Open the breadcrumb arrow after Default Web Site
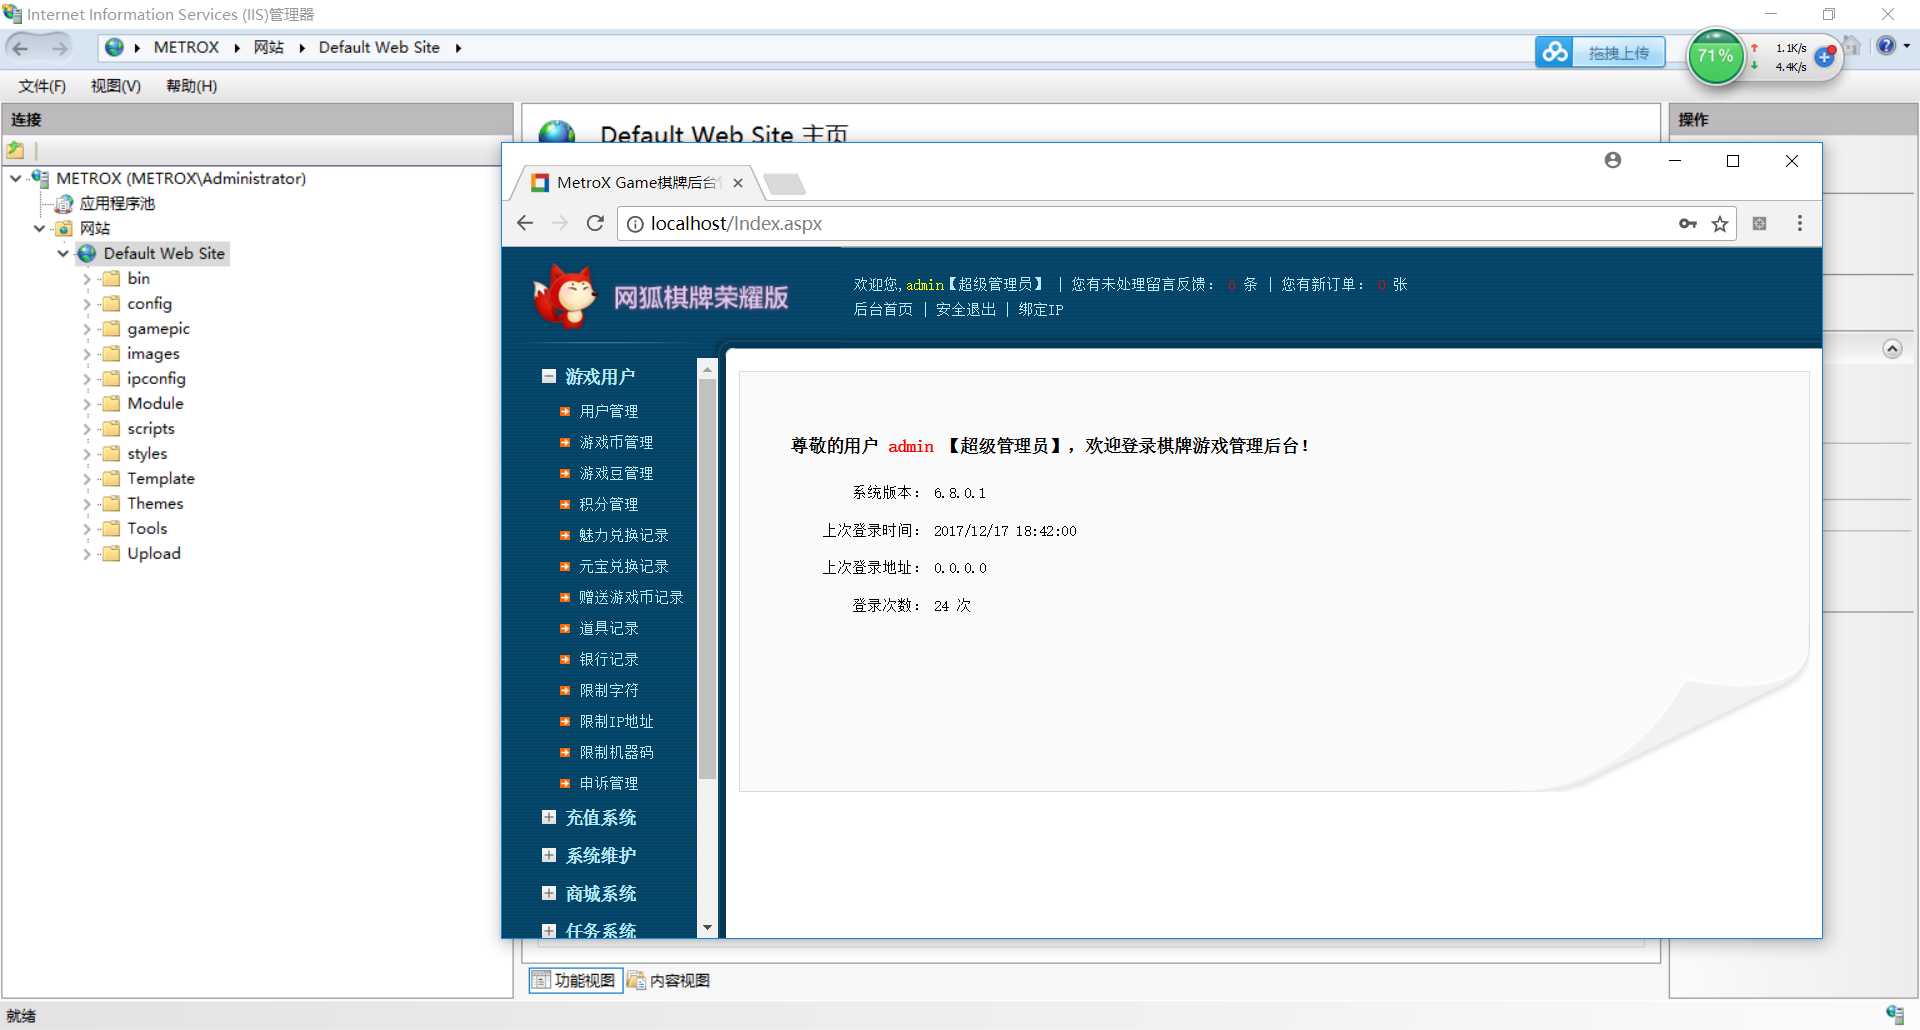The width and height of the screenshot is (1920, 1030). [458, 48]
